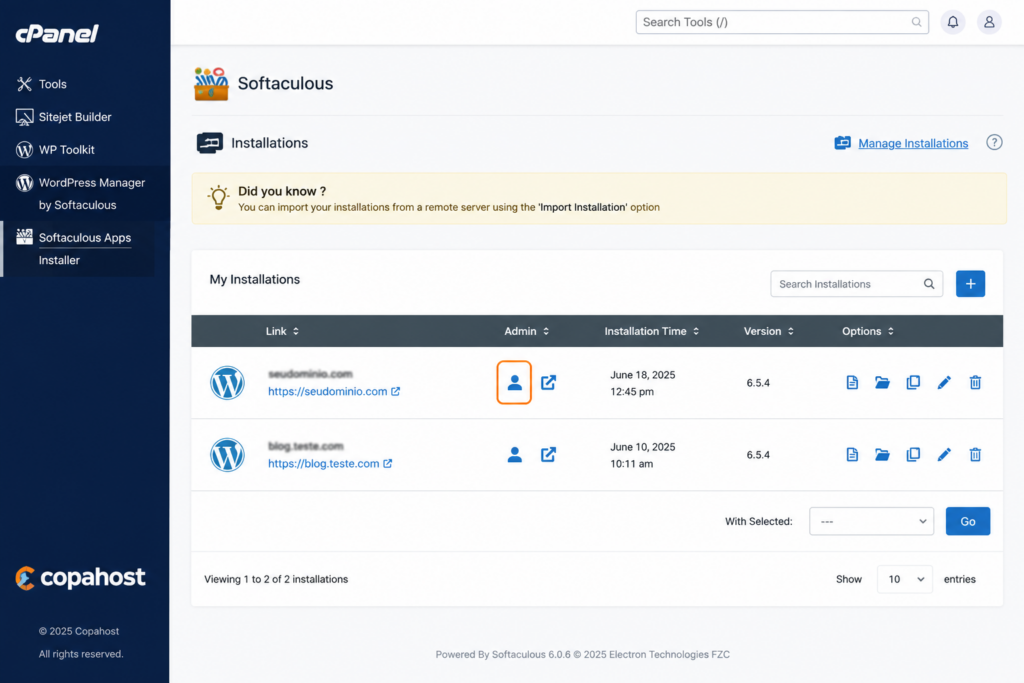Sort by the Options column
The width and height of the screenshot is (1024, 683).
868,331
